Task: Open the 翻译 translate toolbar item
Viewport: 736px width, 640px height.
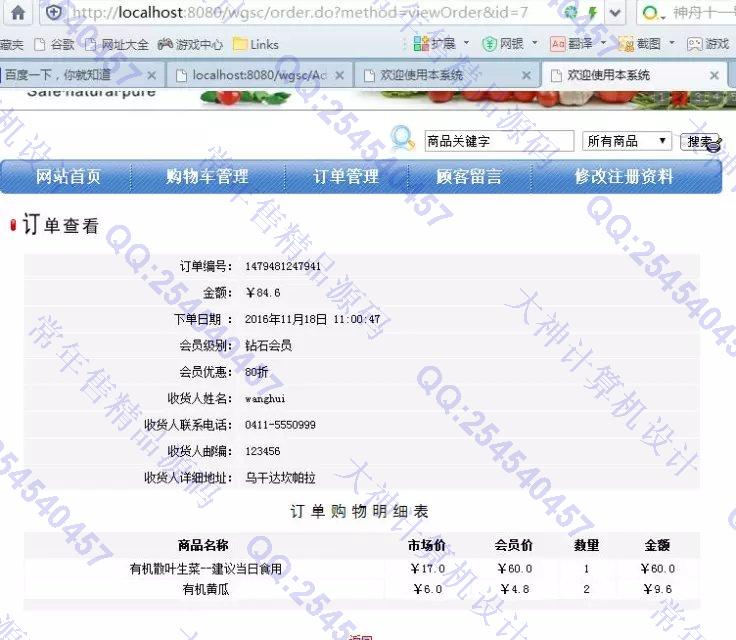Action: (x=572, y=44)
